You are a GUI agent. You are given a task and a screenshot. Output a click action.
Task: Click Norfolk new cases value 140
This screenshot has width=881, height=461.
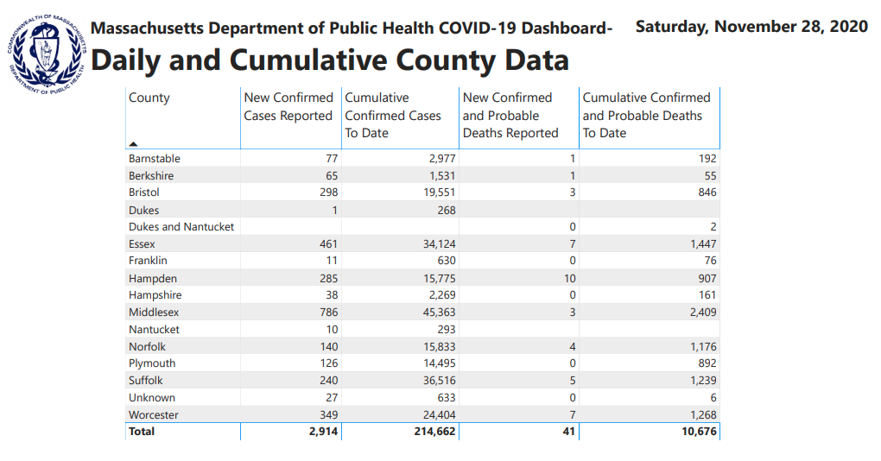[329, 347]
